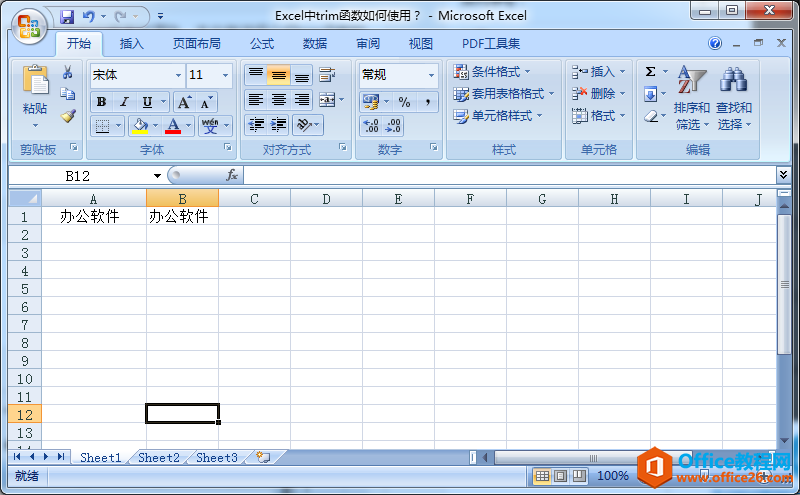Align text to top of cell
The width and height of the screenshot is (800, 495).
[256, 75]
